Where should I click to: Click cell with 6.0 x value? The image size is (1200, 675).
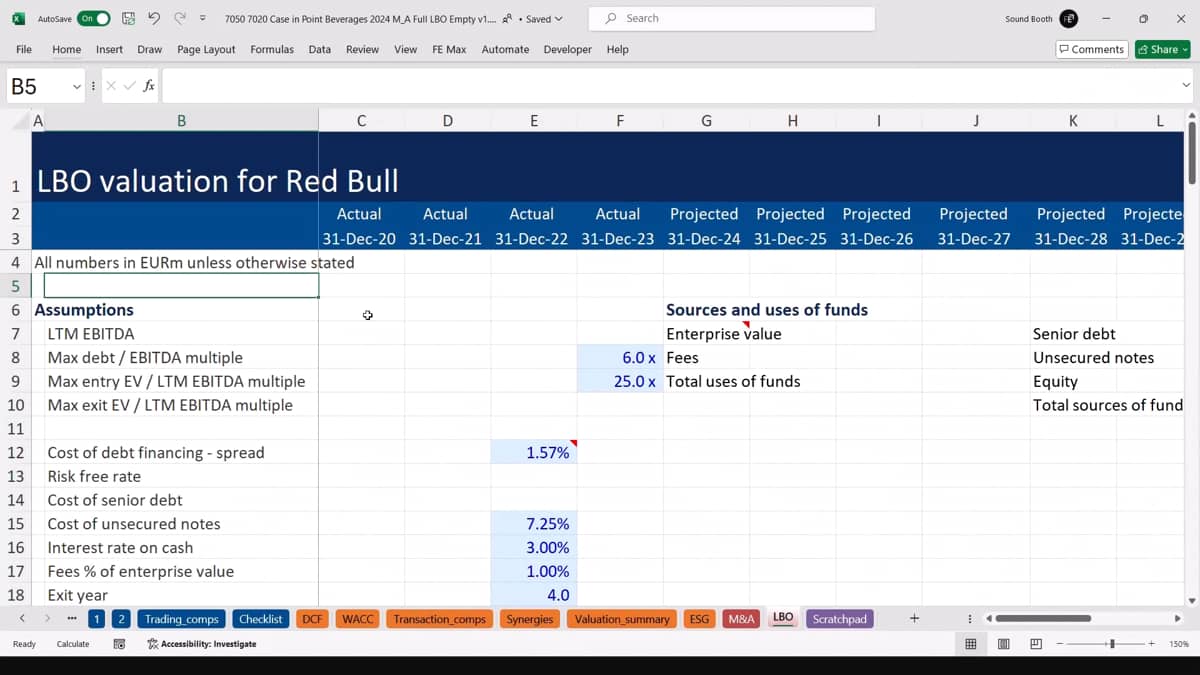620,357
